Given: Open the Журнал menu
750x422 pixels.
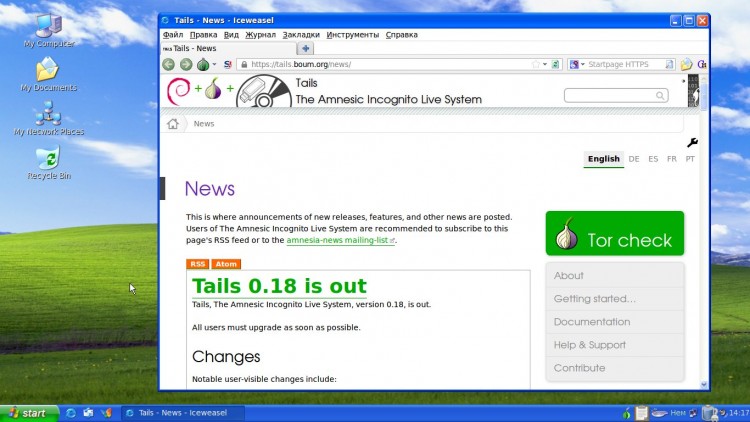Looking at the screenshot, I should pyautogui.click(x=260, y=34).
